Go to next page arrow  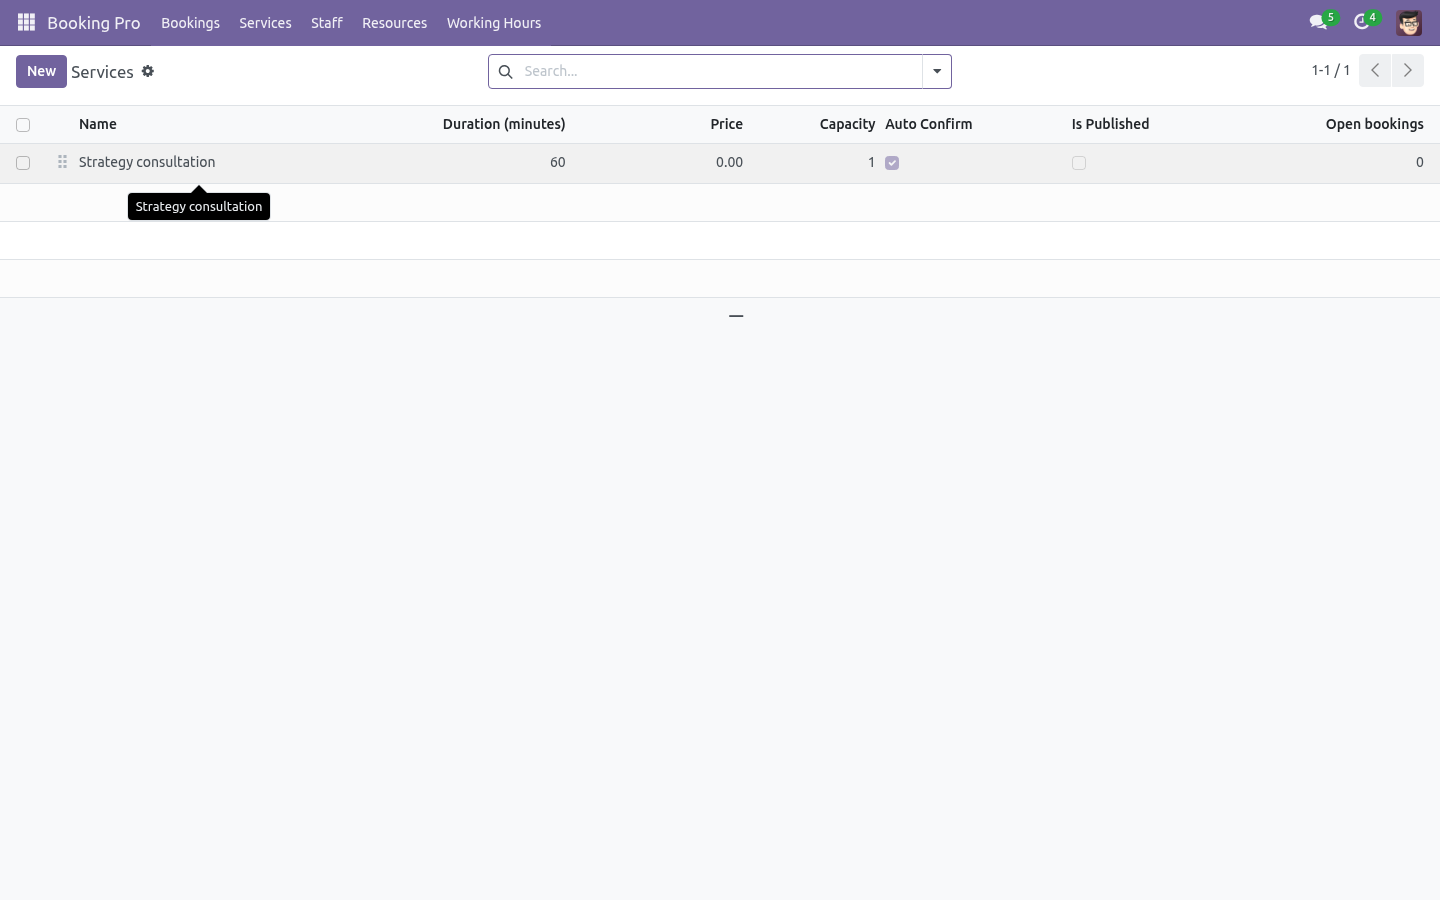tap(1408, 71)
